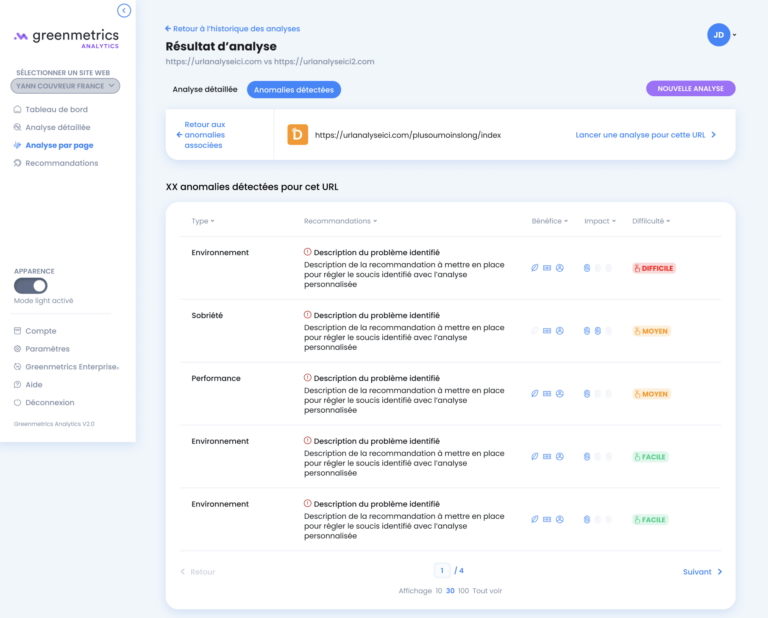768x618 pixels.
Task: Click the leaf benefit icon in DIFFICILE row
Action: point(534,268)
